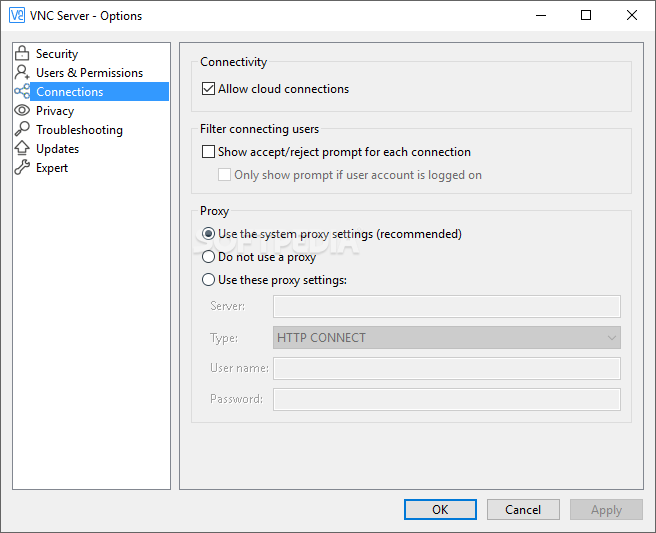Open Users & Permissions page
This screenshot has width=656, height=533.
(x=89, y=72)
